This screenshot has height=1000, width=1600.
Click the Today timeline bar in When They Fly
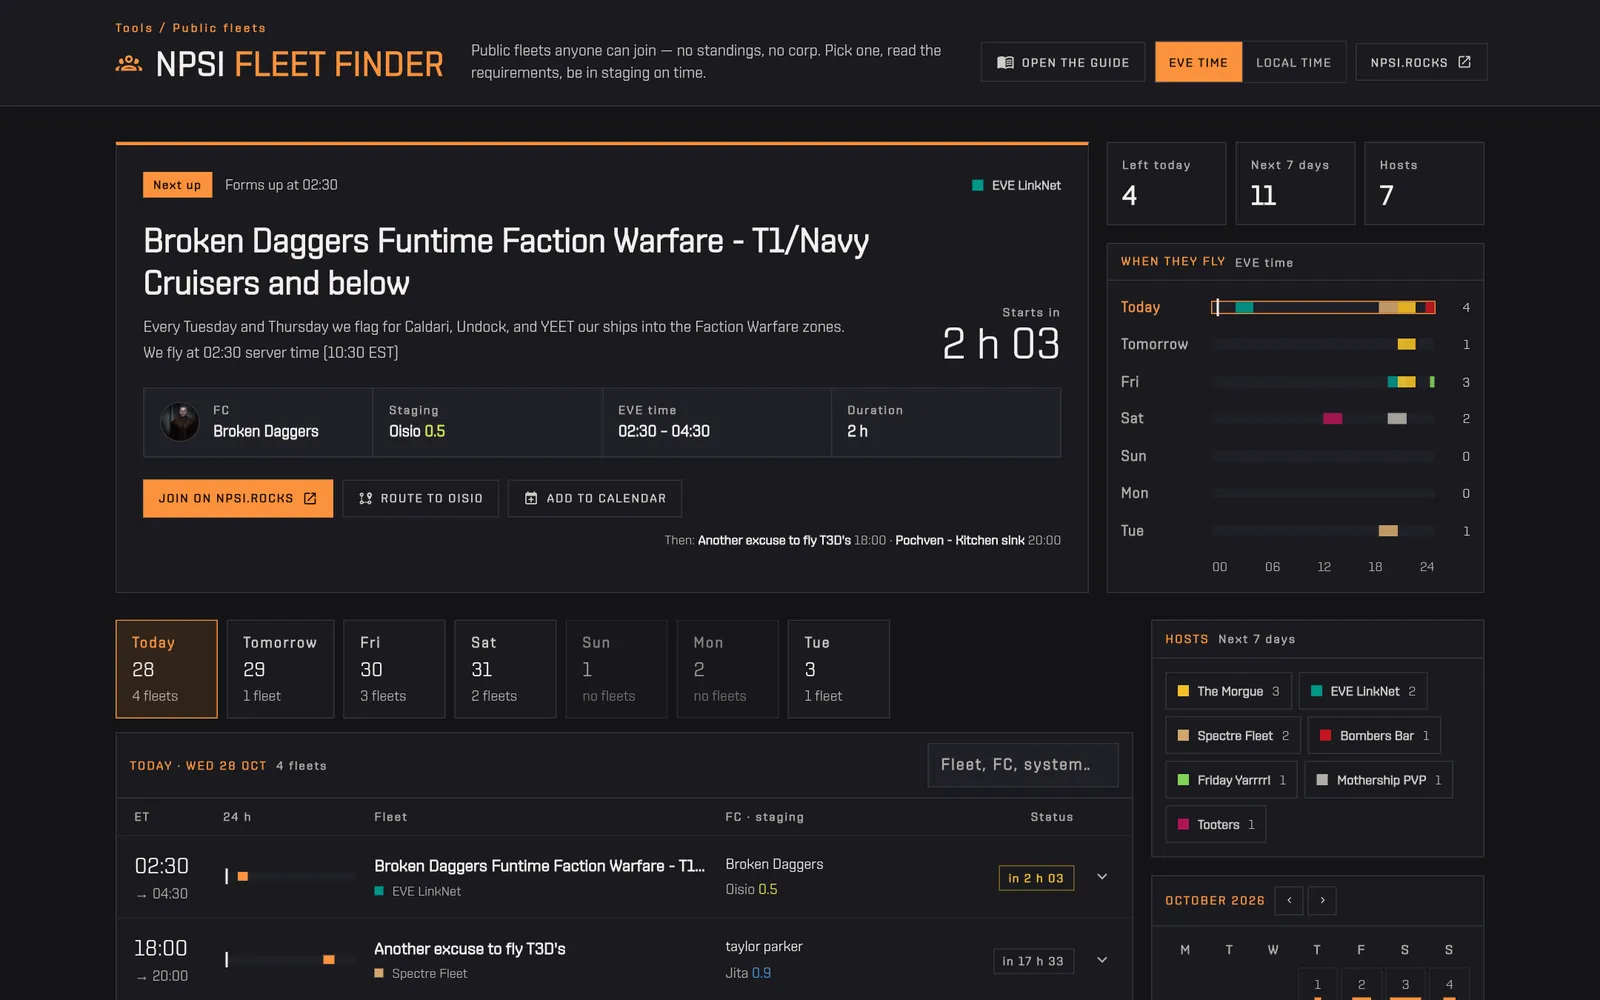[1323, 307]
